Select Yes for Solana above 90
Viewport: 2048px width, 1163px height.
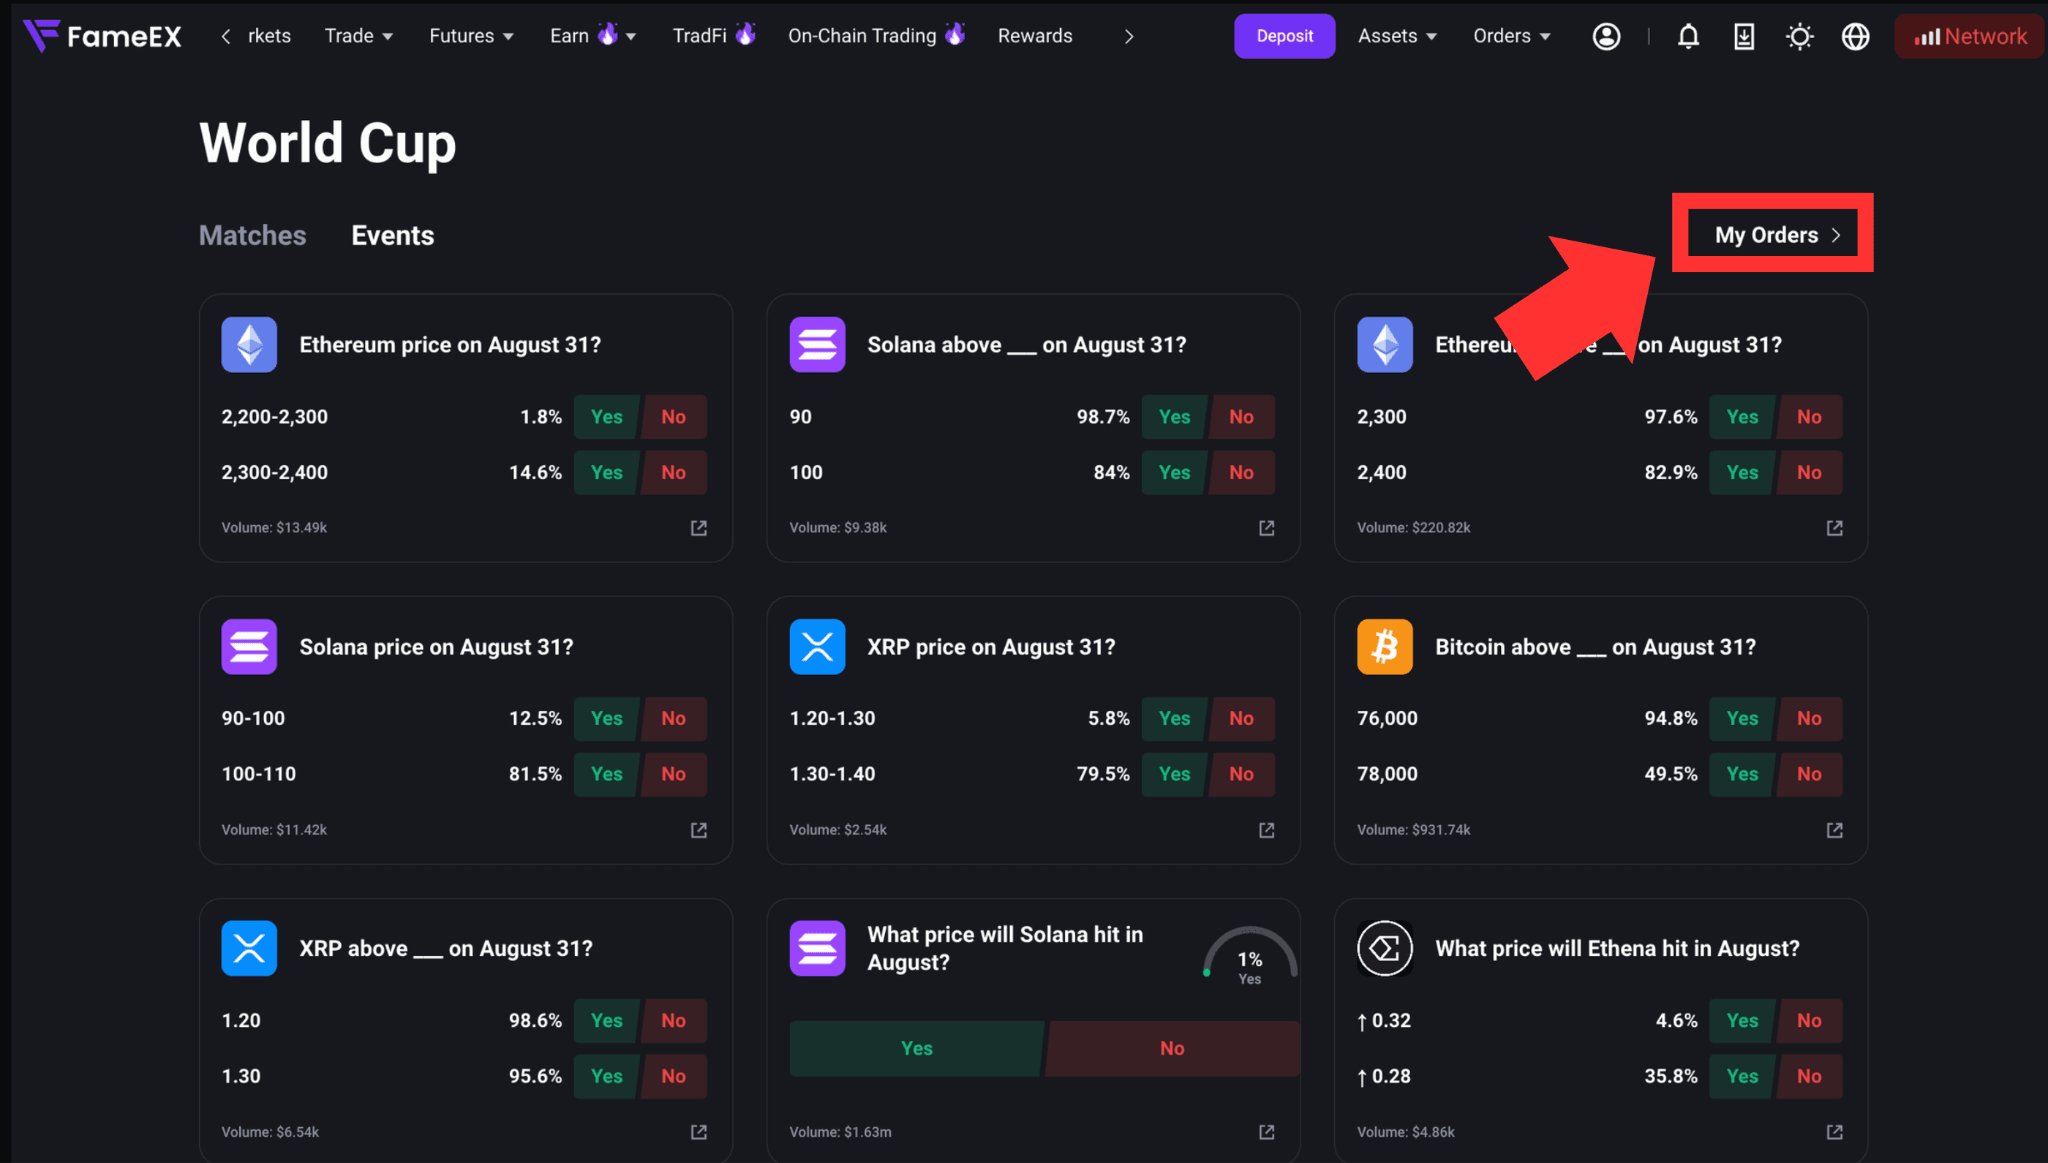[x=1175, y=417]
